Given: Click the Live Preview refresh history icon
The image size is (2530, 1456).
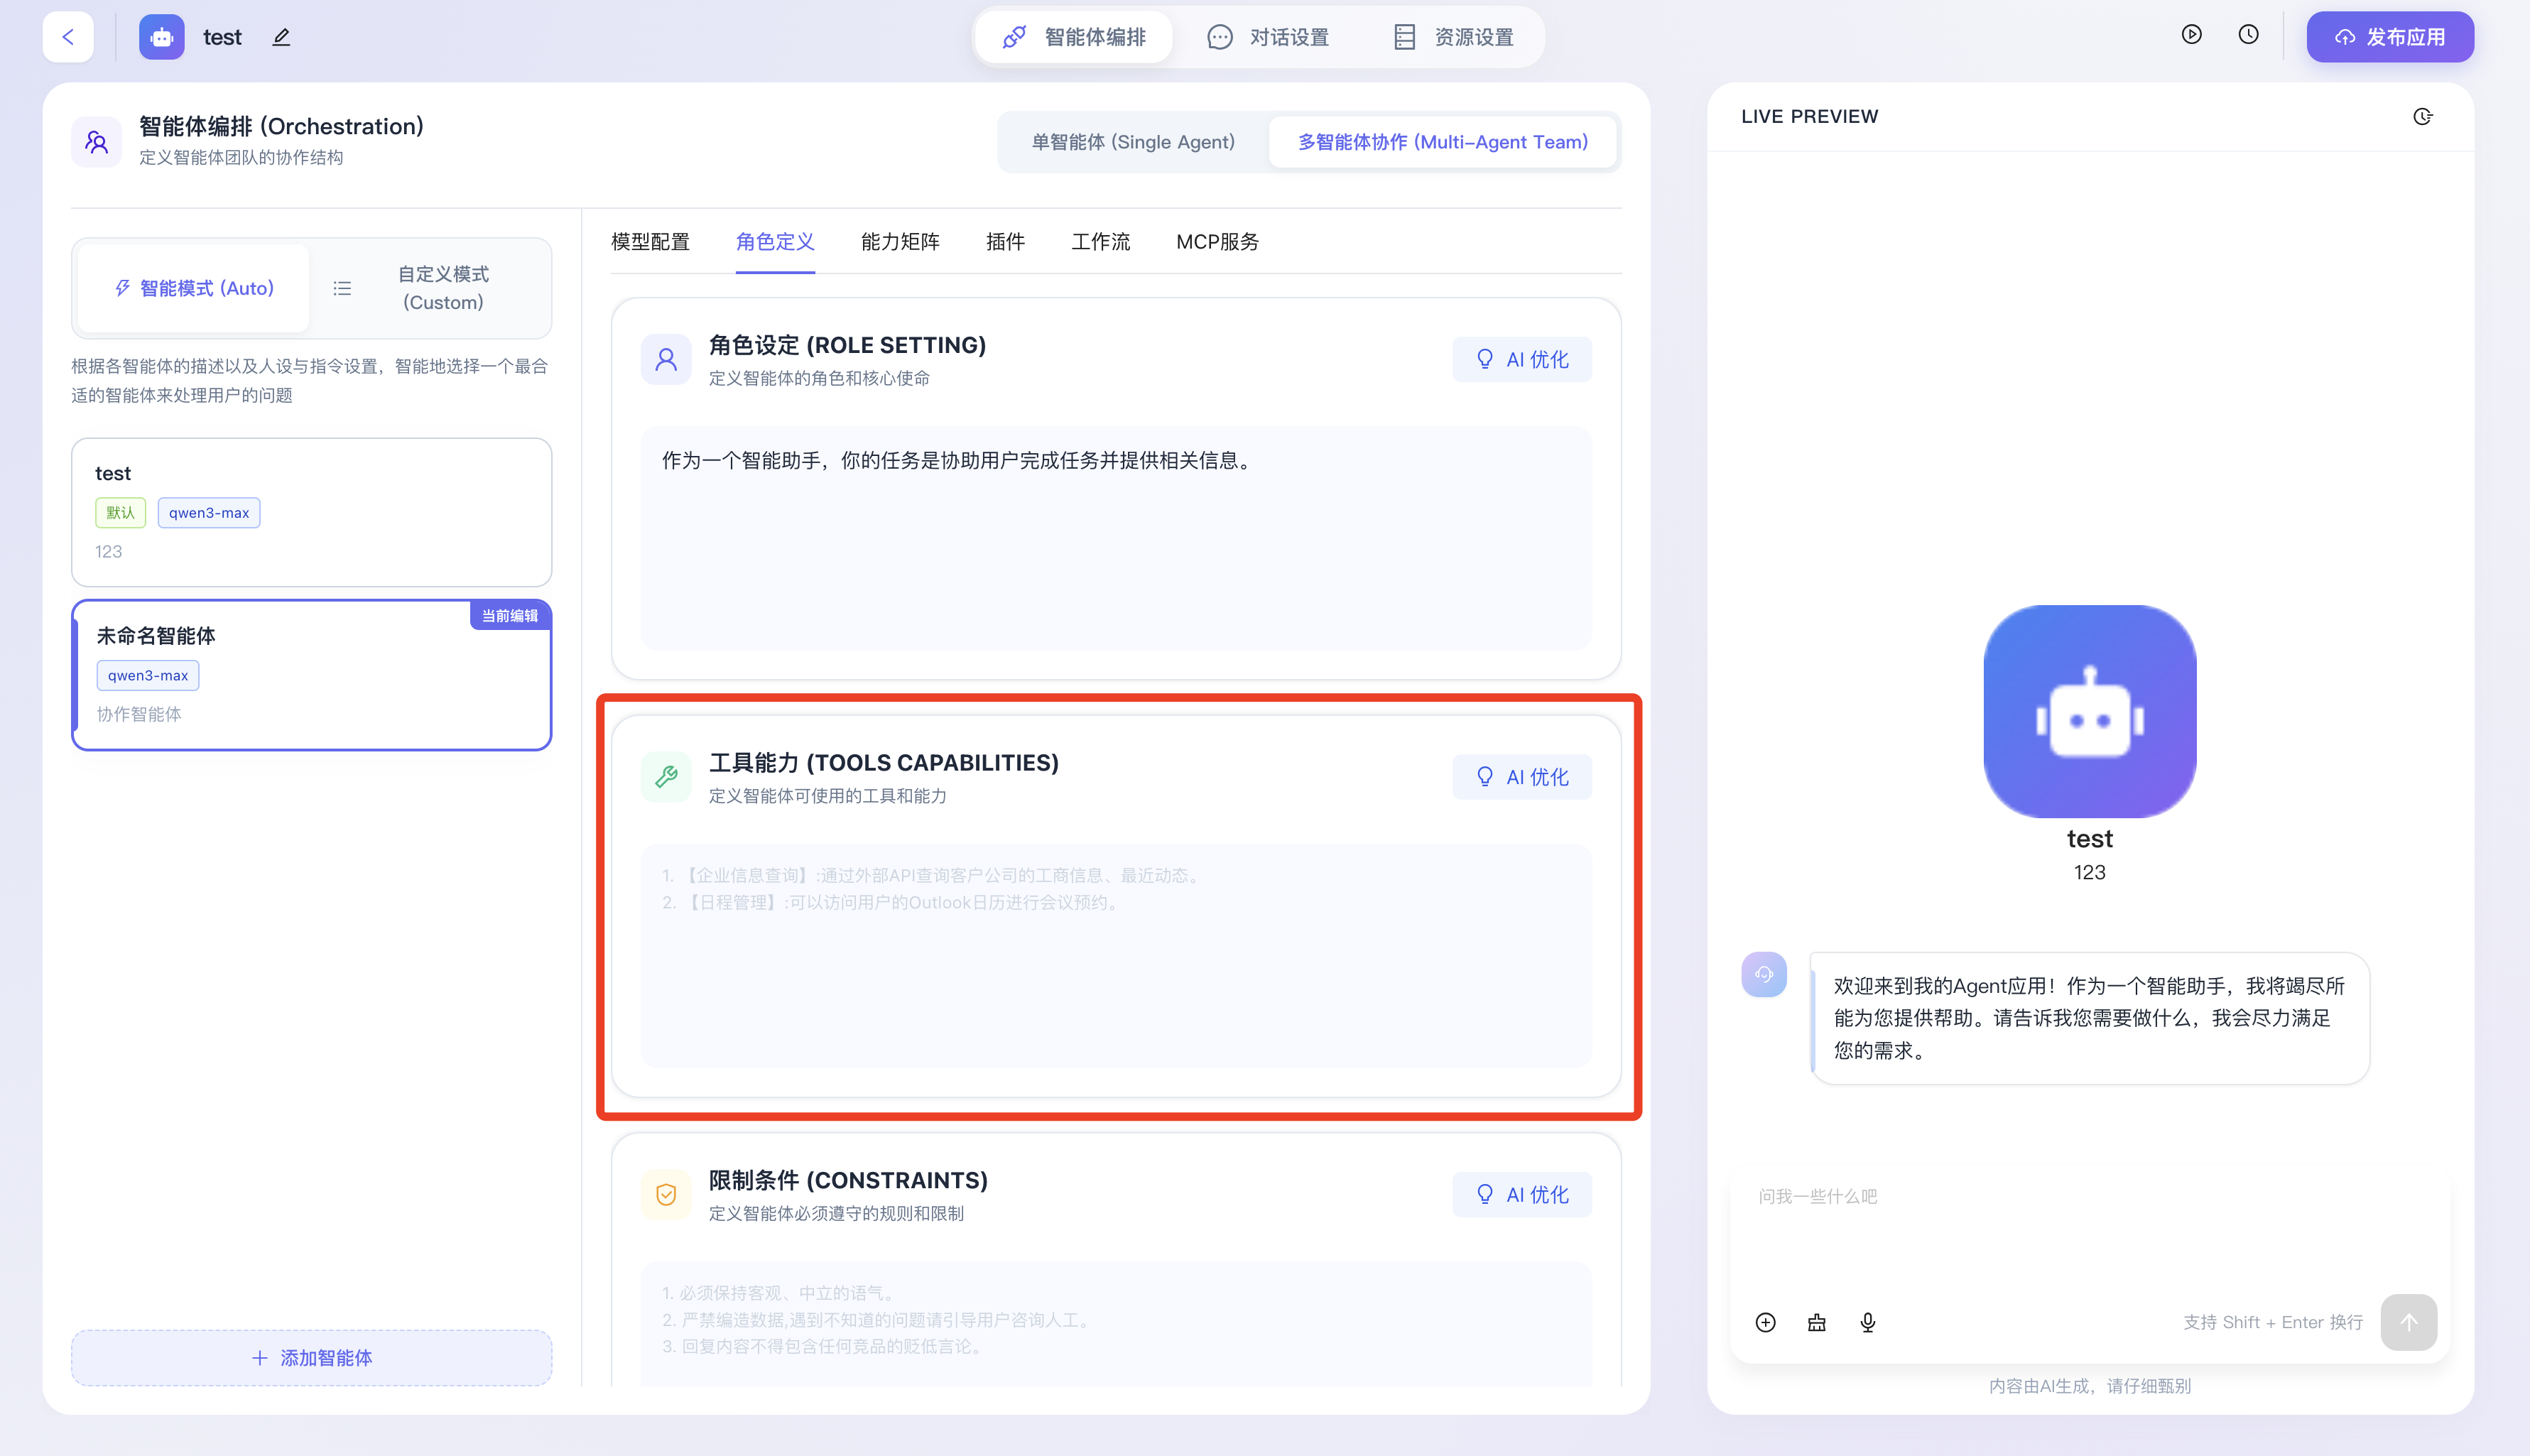Looking at the screenshot, I should point(2422,117).
